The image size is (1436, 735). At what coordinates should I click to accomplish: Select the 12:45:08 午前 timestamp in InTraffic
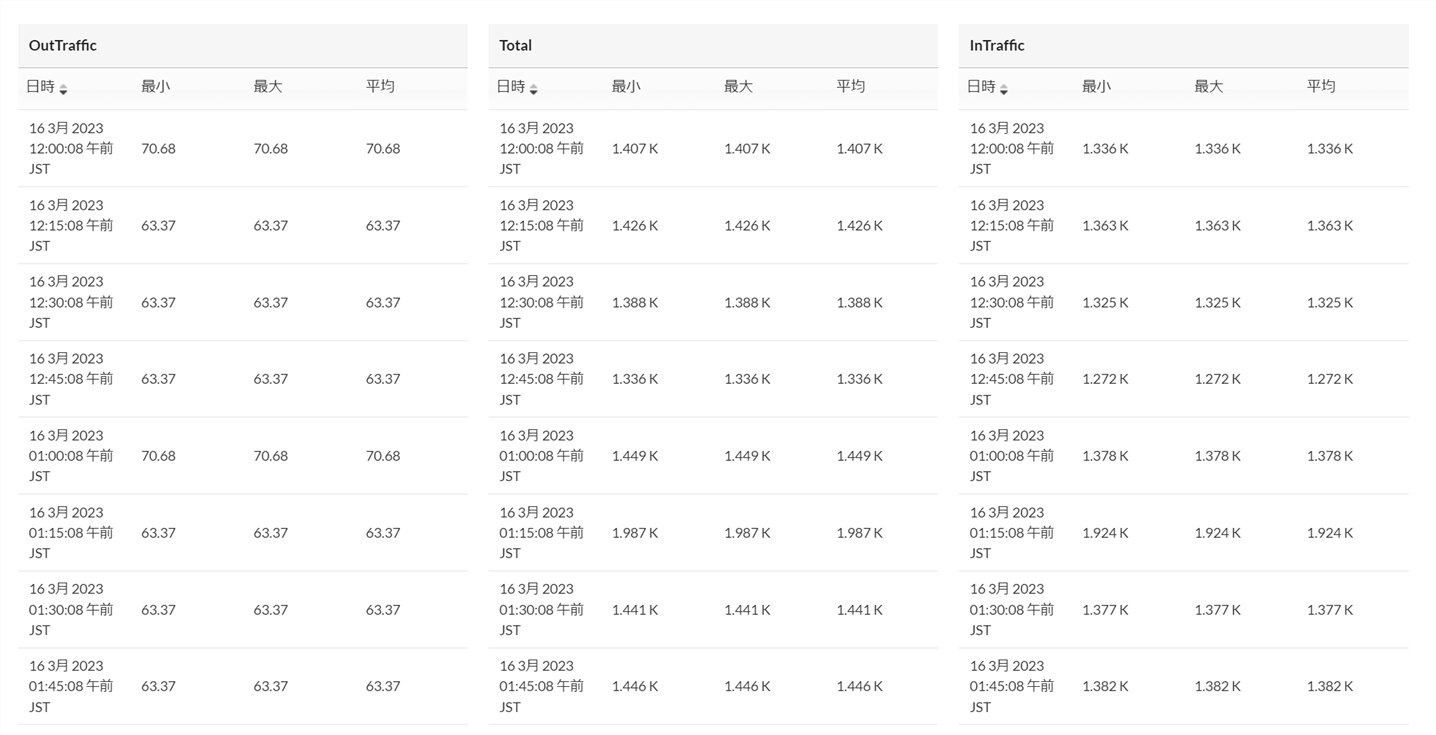click(1011, 379)
